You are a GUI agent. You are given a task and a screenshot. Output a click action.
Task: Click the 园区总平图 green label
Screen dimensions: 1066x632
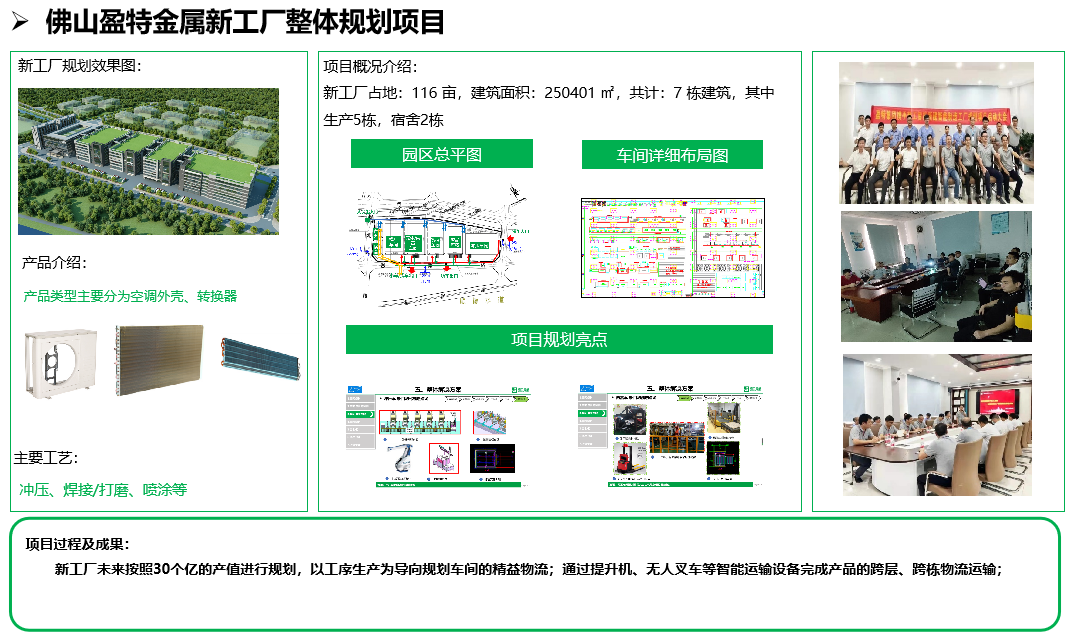point(441,154)
